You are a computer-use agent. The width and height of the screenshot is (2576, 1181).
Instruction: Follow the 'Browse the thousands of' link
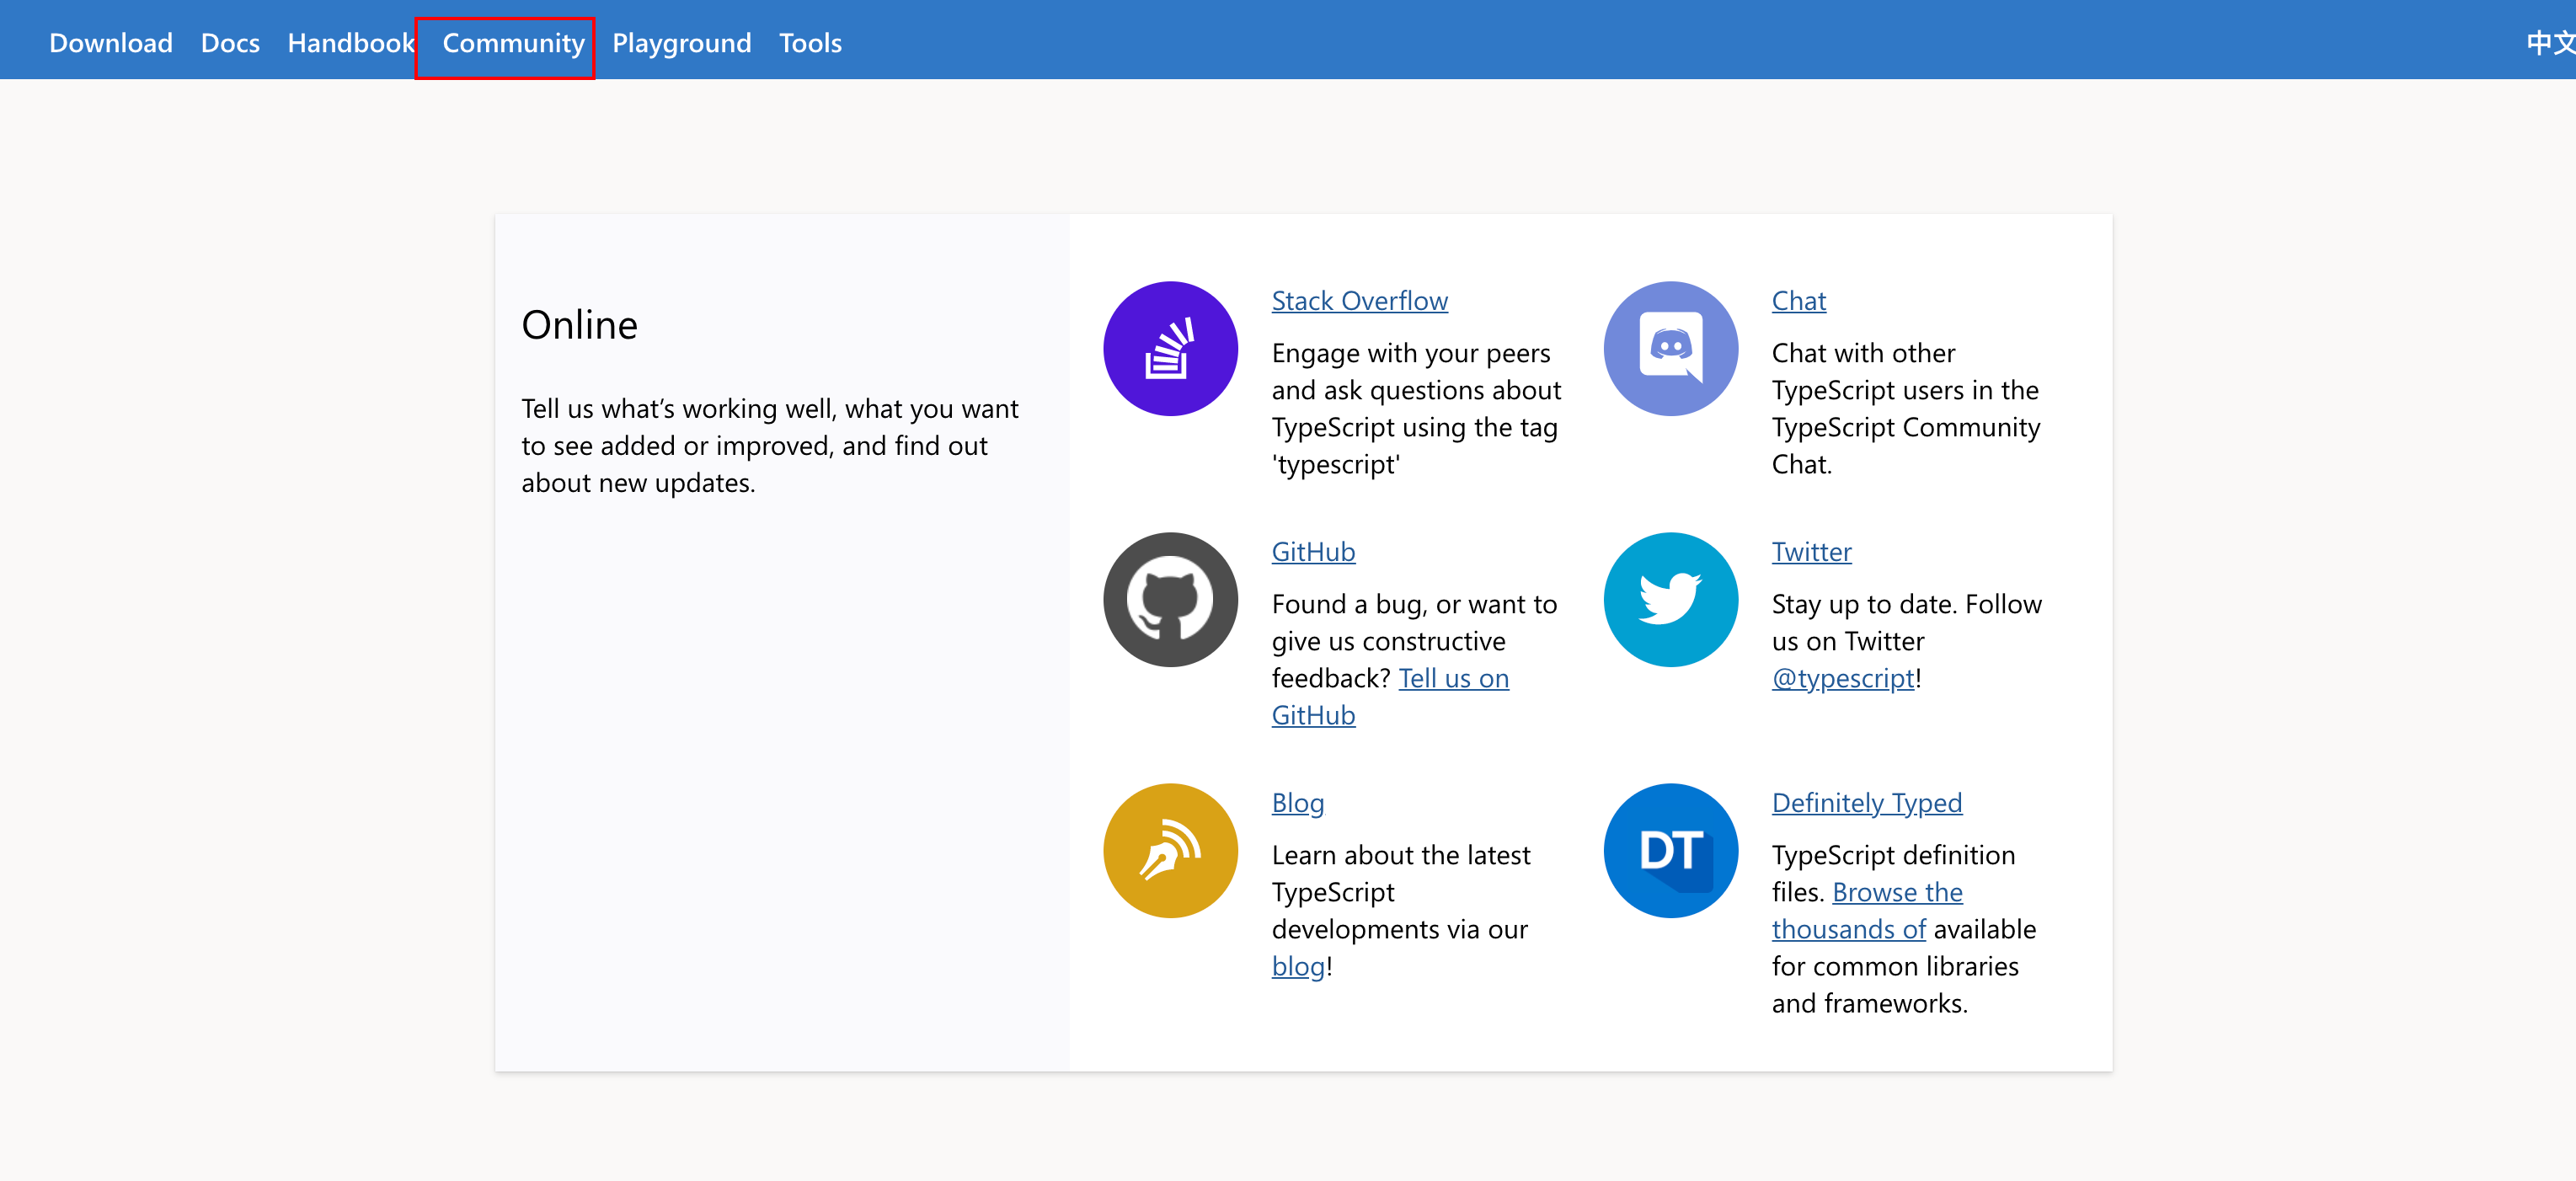pos(1897,892)
